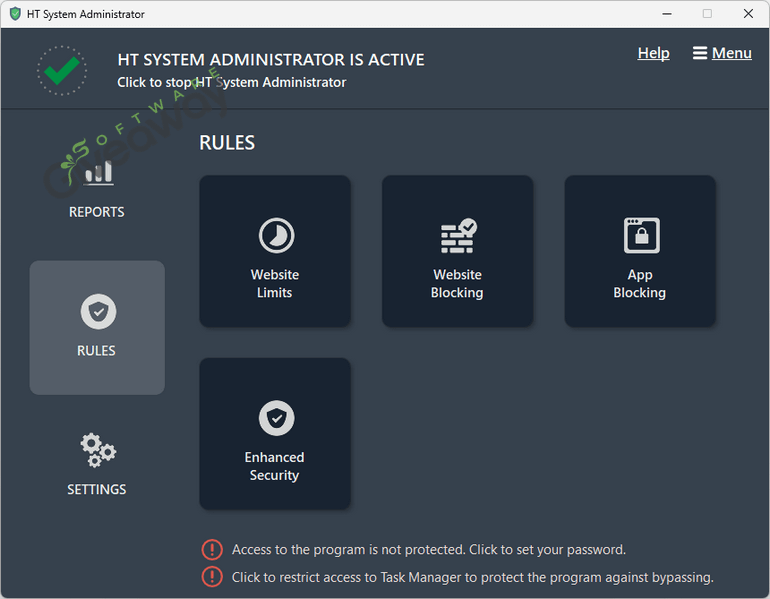Click the hamburger icon beside Menu
Viewport: 770px width, 599px height.
point(700,53)
